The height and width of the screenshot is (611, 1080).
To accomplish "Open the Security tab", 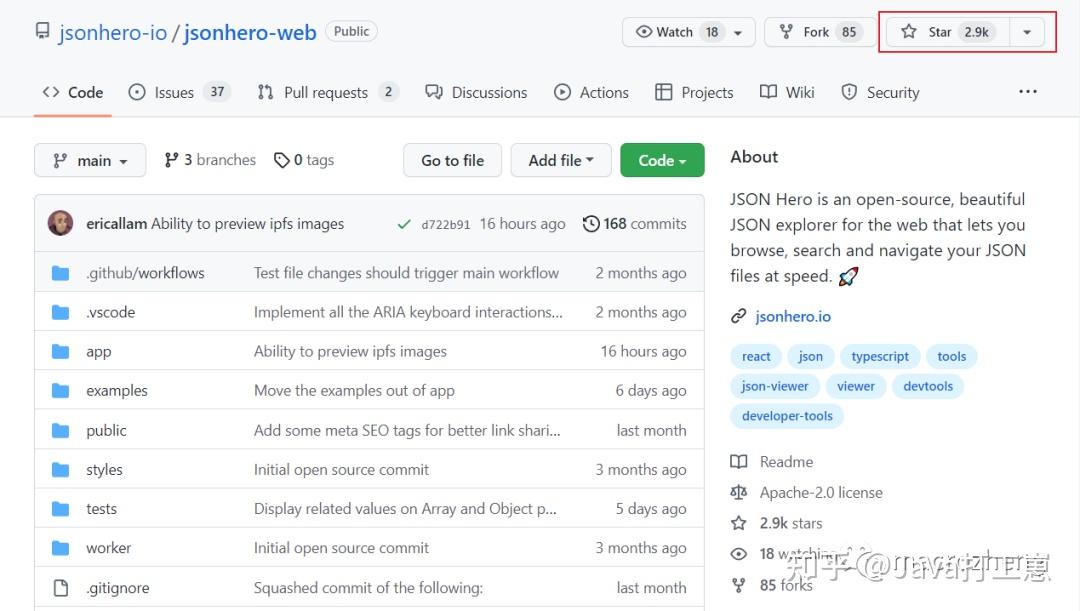I will point(880,92).
